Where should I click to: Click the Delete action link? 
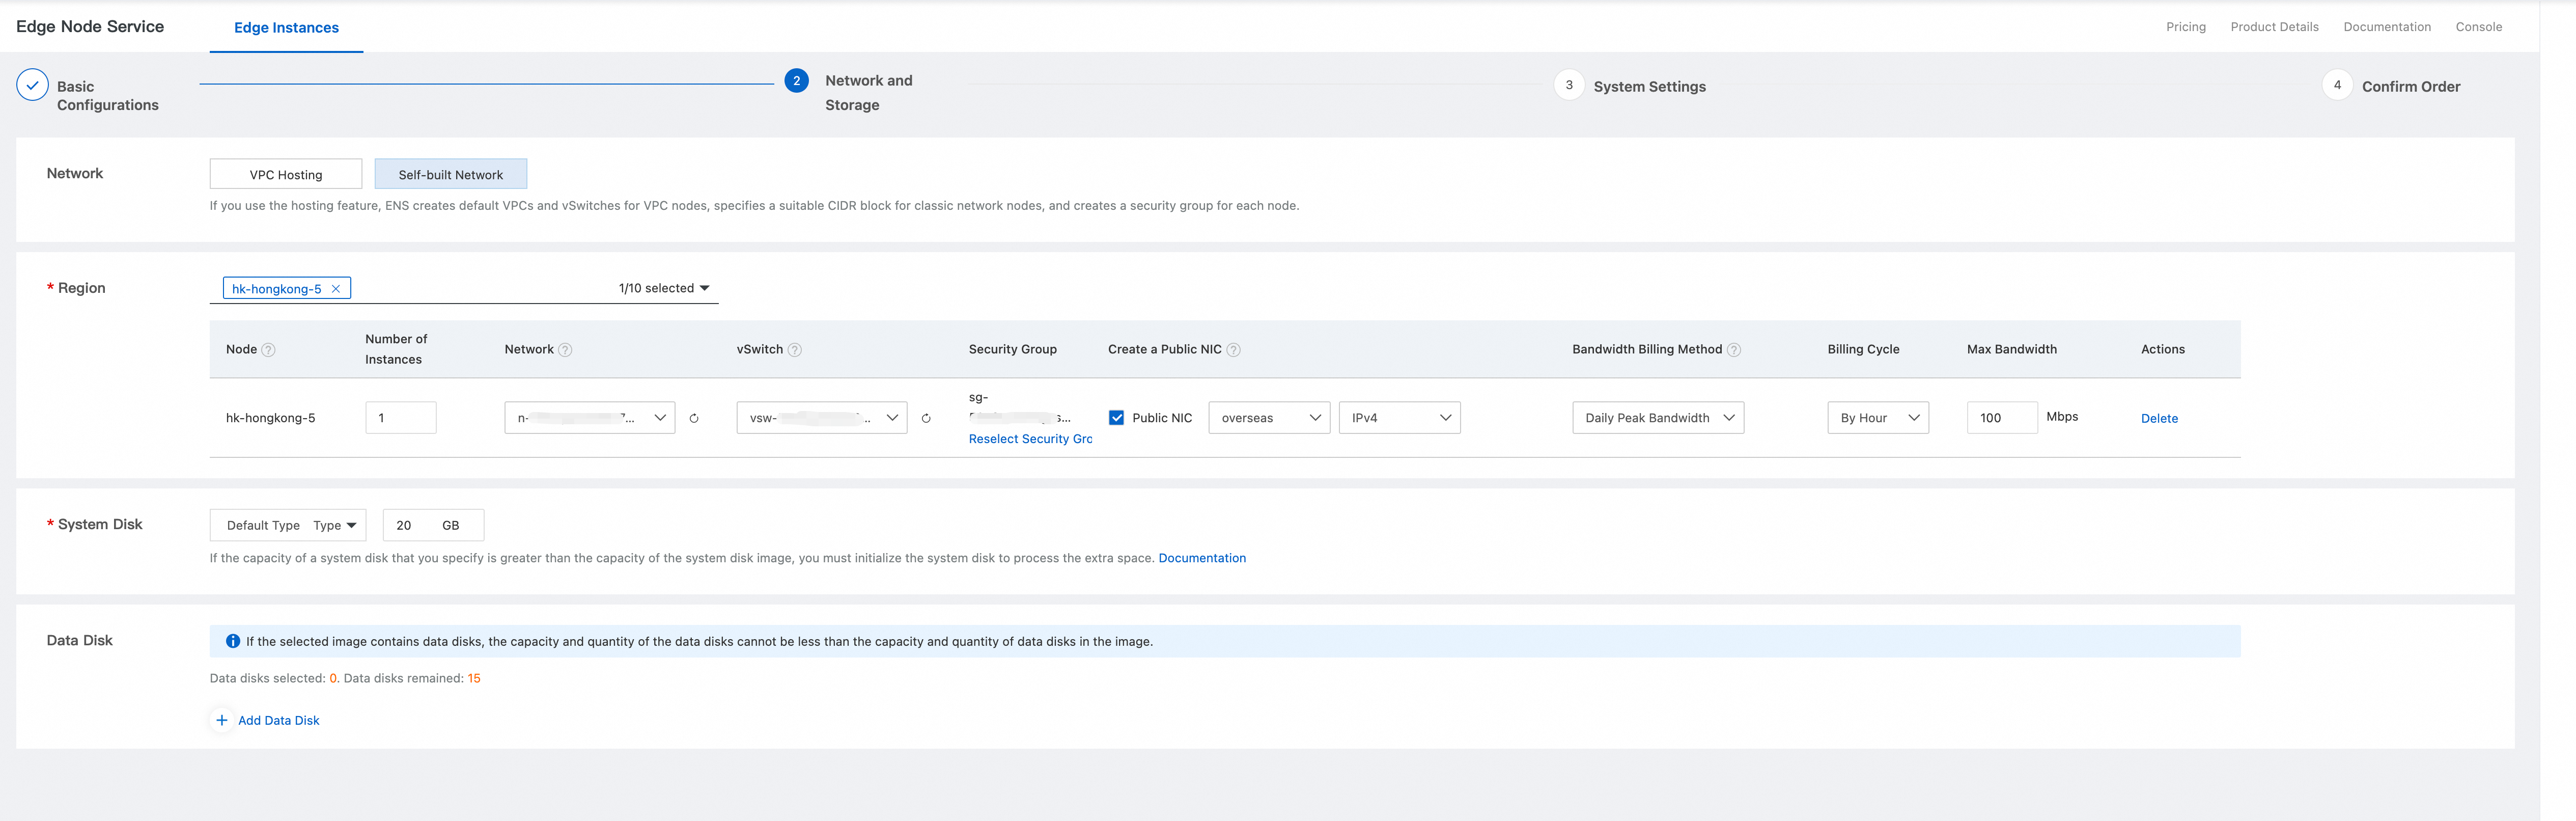pyautogui.click(x=2159, y=419)
